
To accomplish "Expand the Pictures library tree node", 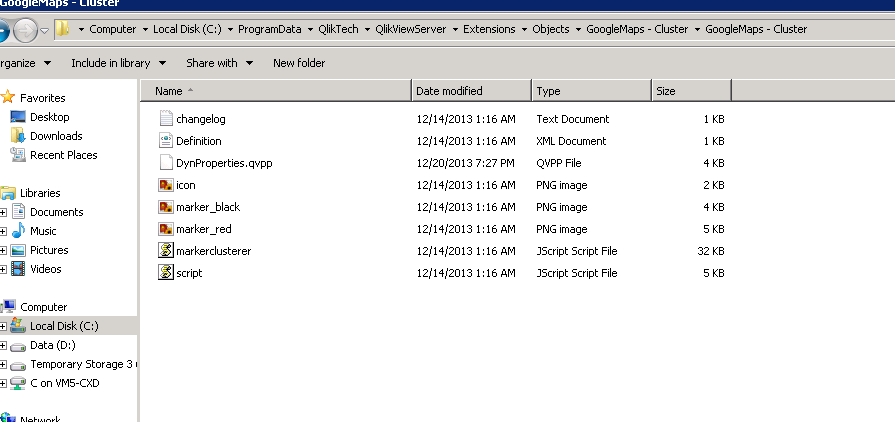I will coord(4,250).
